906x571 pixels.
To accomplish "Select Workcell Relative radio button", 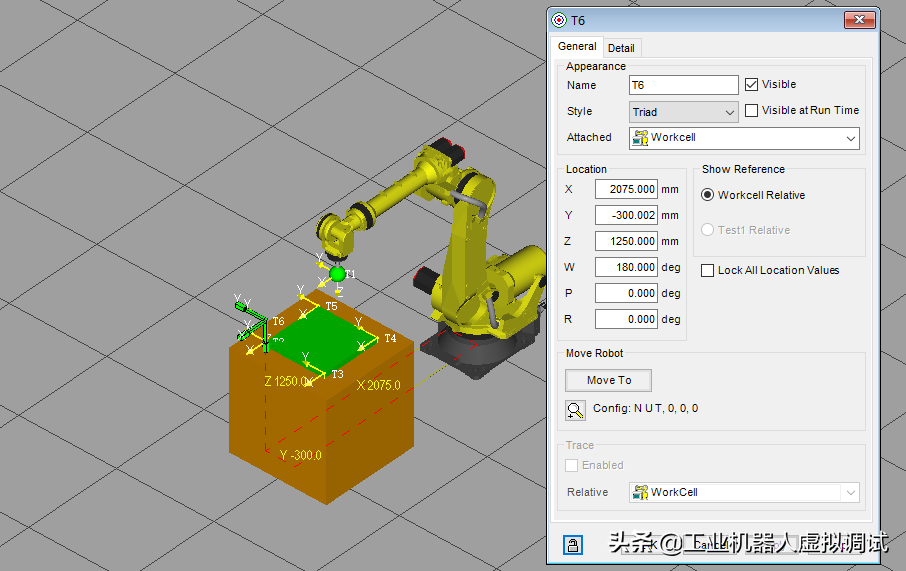I will point(708,195).
